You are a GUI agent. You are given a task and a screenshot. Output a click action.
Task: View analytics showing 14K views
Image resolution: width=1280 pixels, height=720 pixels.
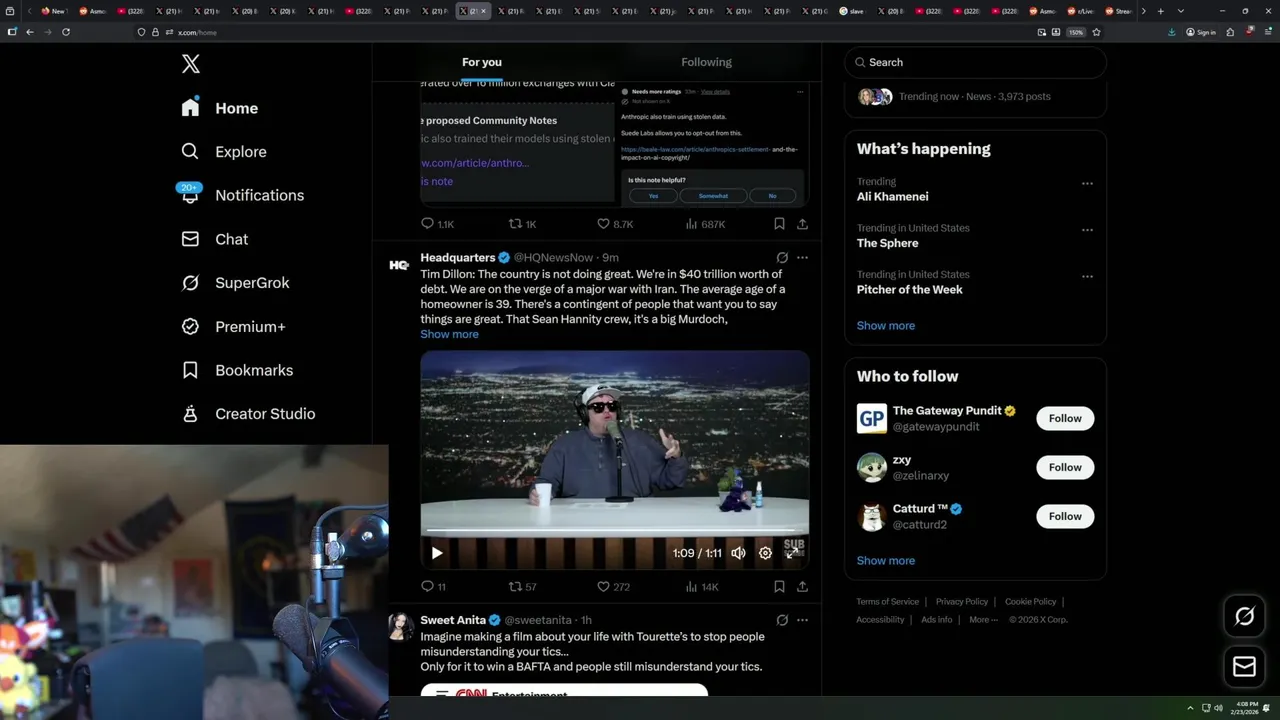click(x=701, y=587)
